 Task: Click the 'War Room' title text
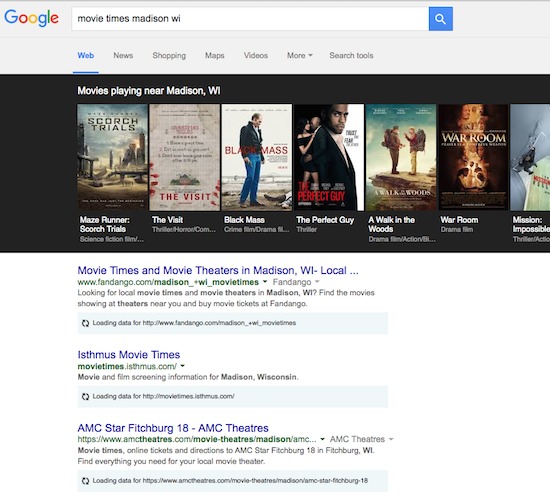(x=459, y=220)
